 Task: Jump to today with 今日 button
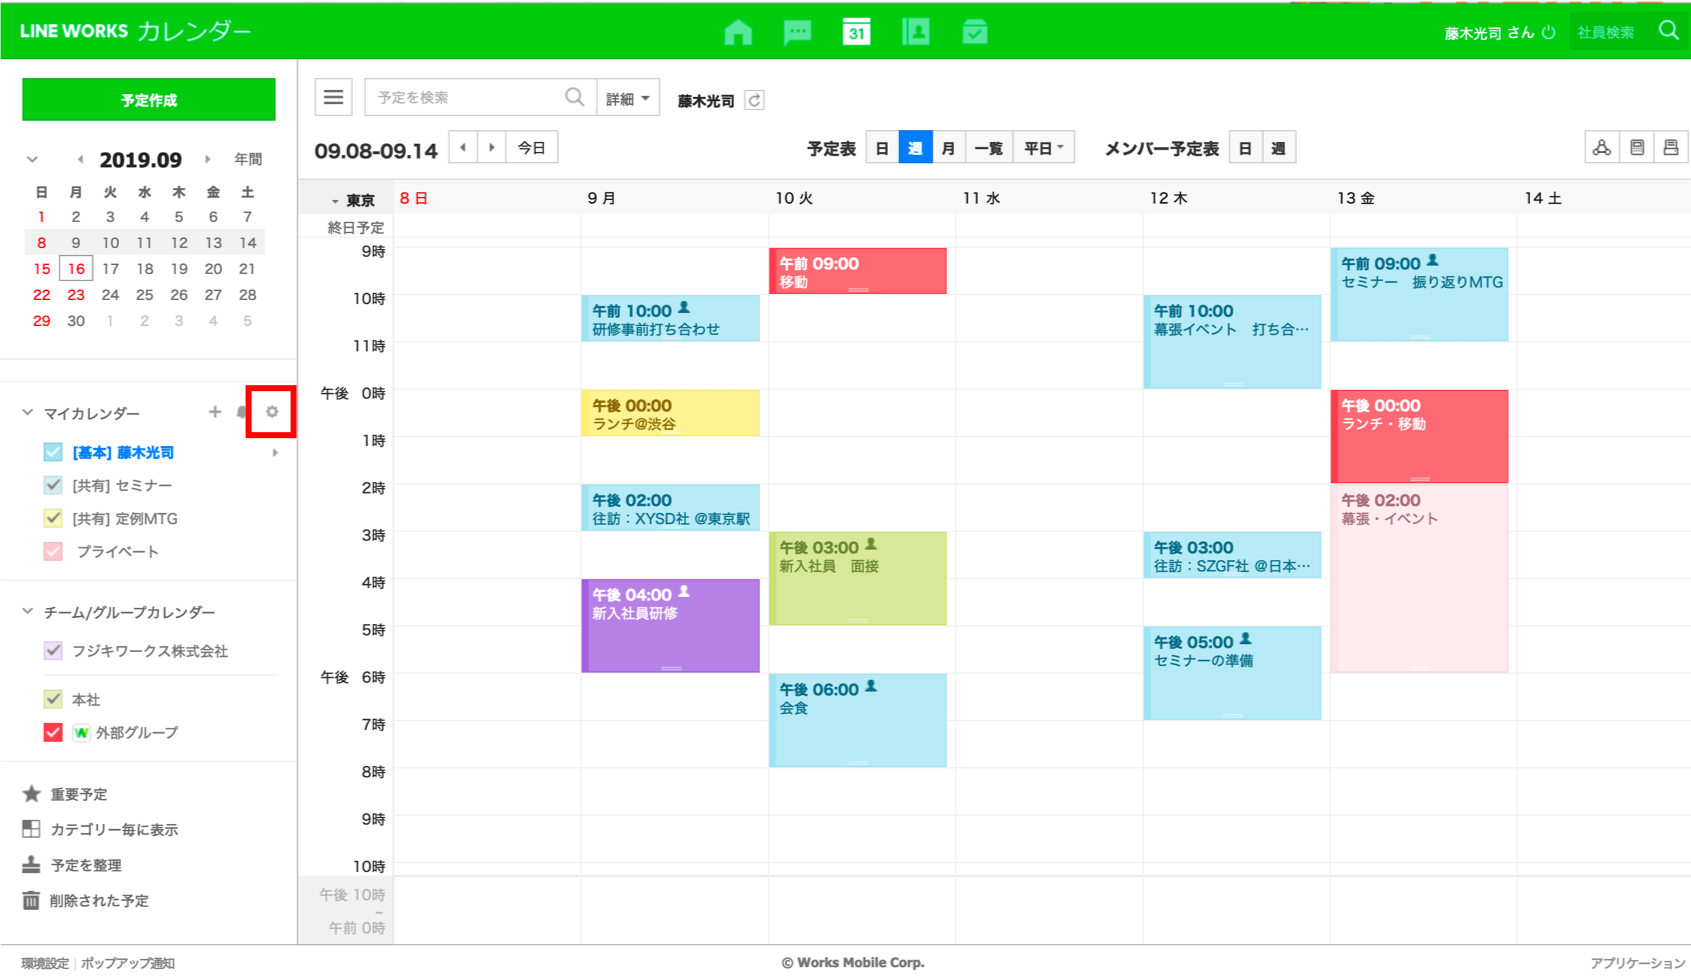(531, 148)
